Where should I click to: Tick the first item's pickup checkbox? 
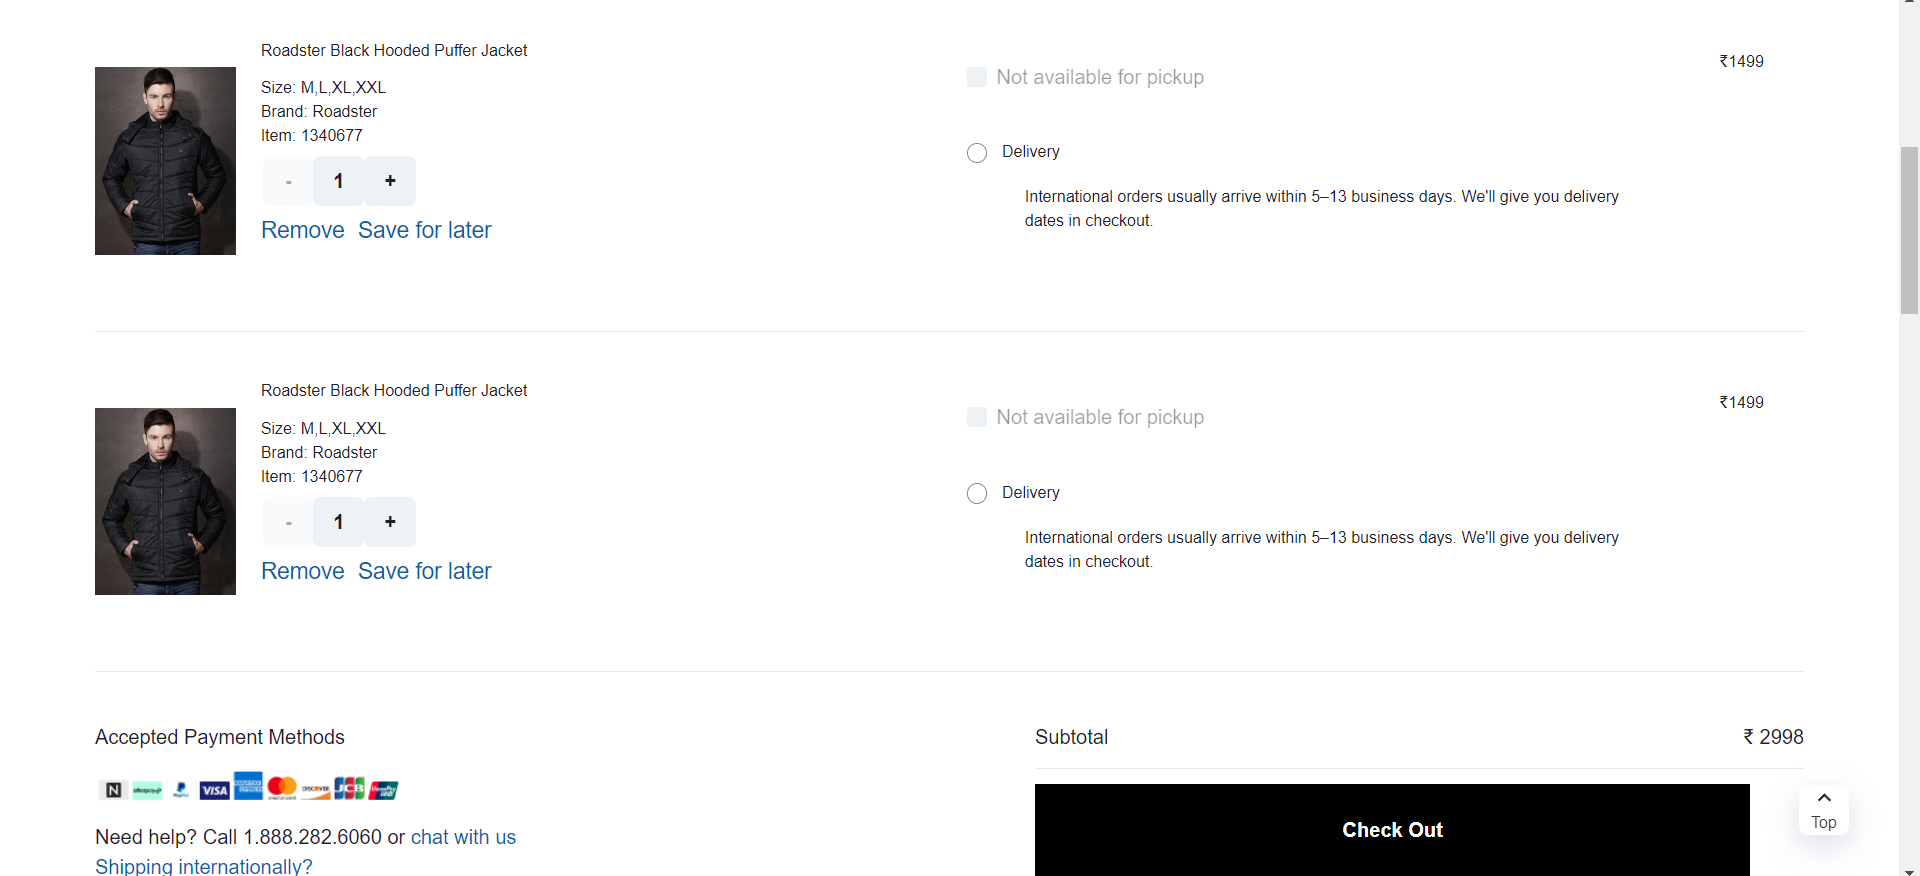977,77
